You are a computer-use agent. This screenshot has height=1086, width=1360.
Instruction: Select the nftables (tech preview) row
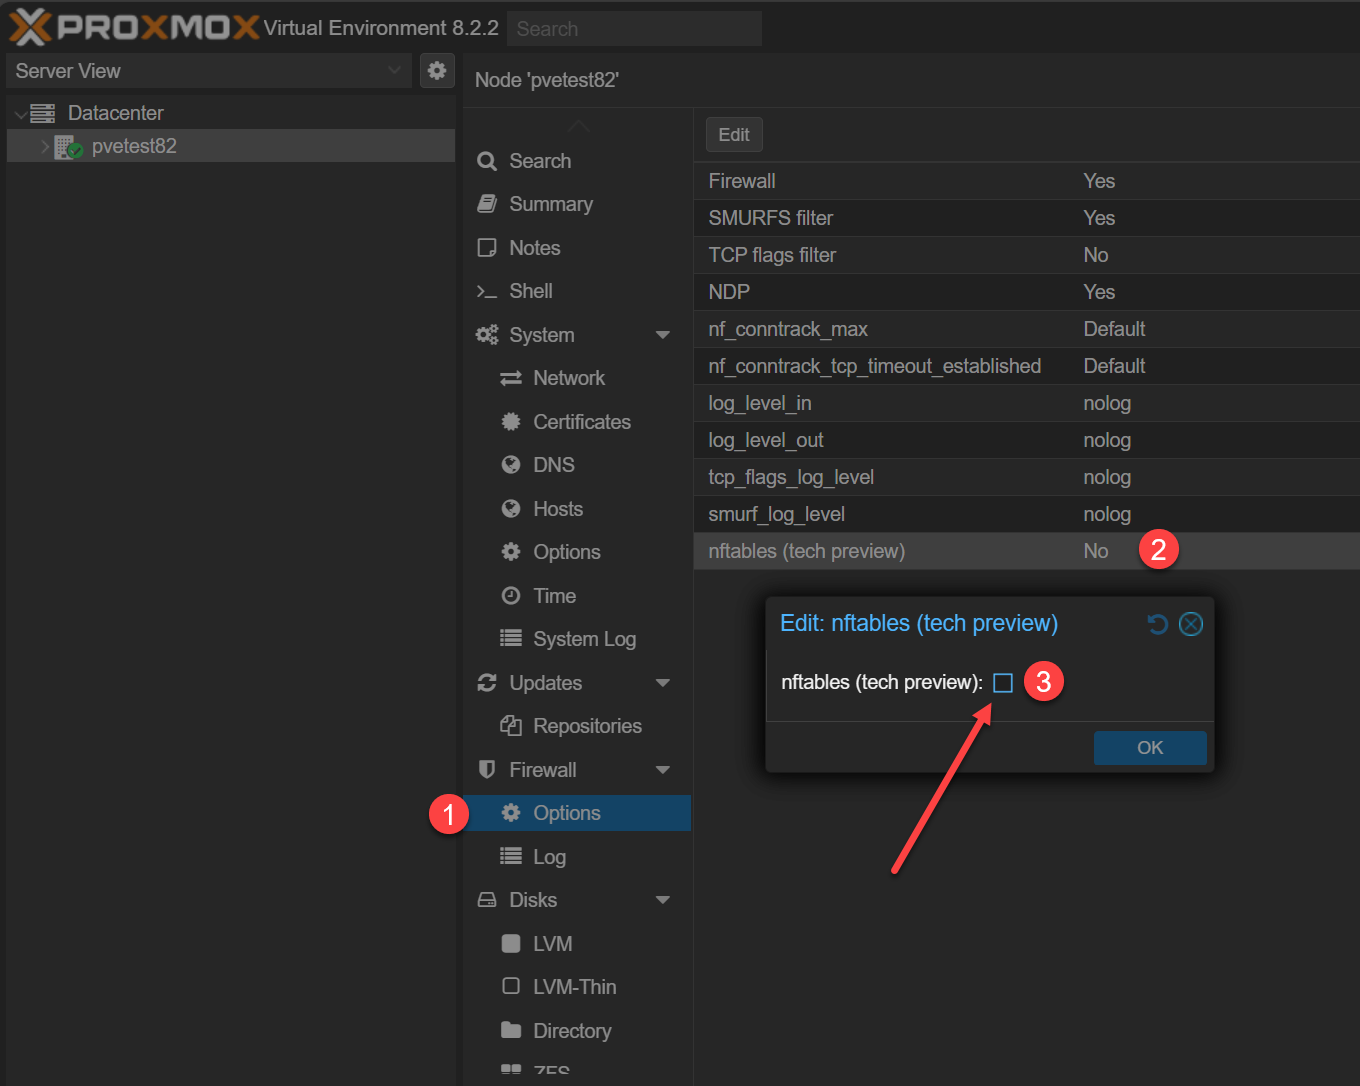coord(1027,551)
